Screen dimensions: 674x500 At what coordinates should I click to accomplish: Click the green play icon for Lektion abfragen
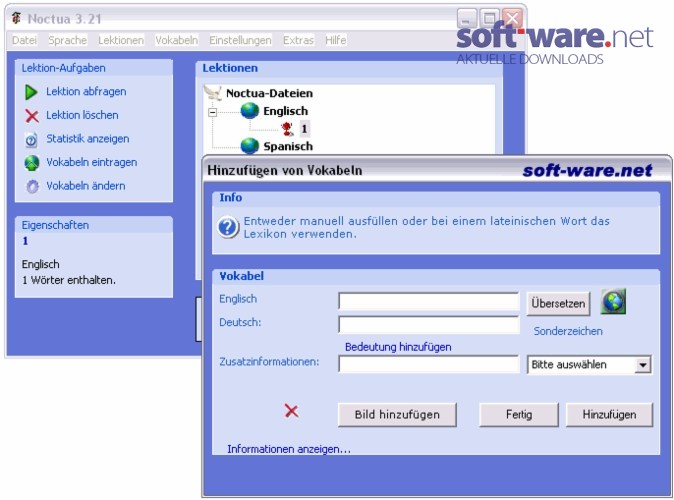31,92
